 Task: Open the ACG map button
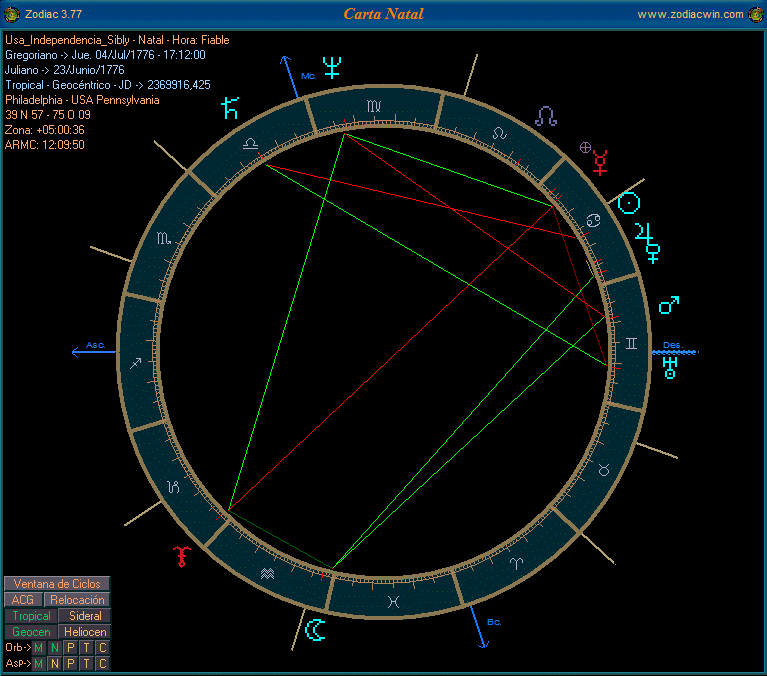[23, 600]
